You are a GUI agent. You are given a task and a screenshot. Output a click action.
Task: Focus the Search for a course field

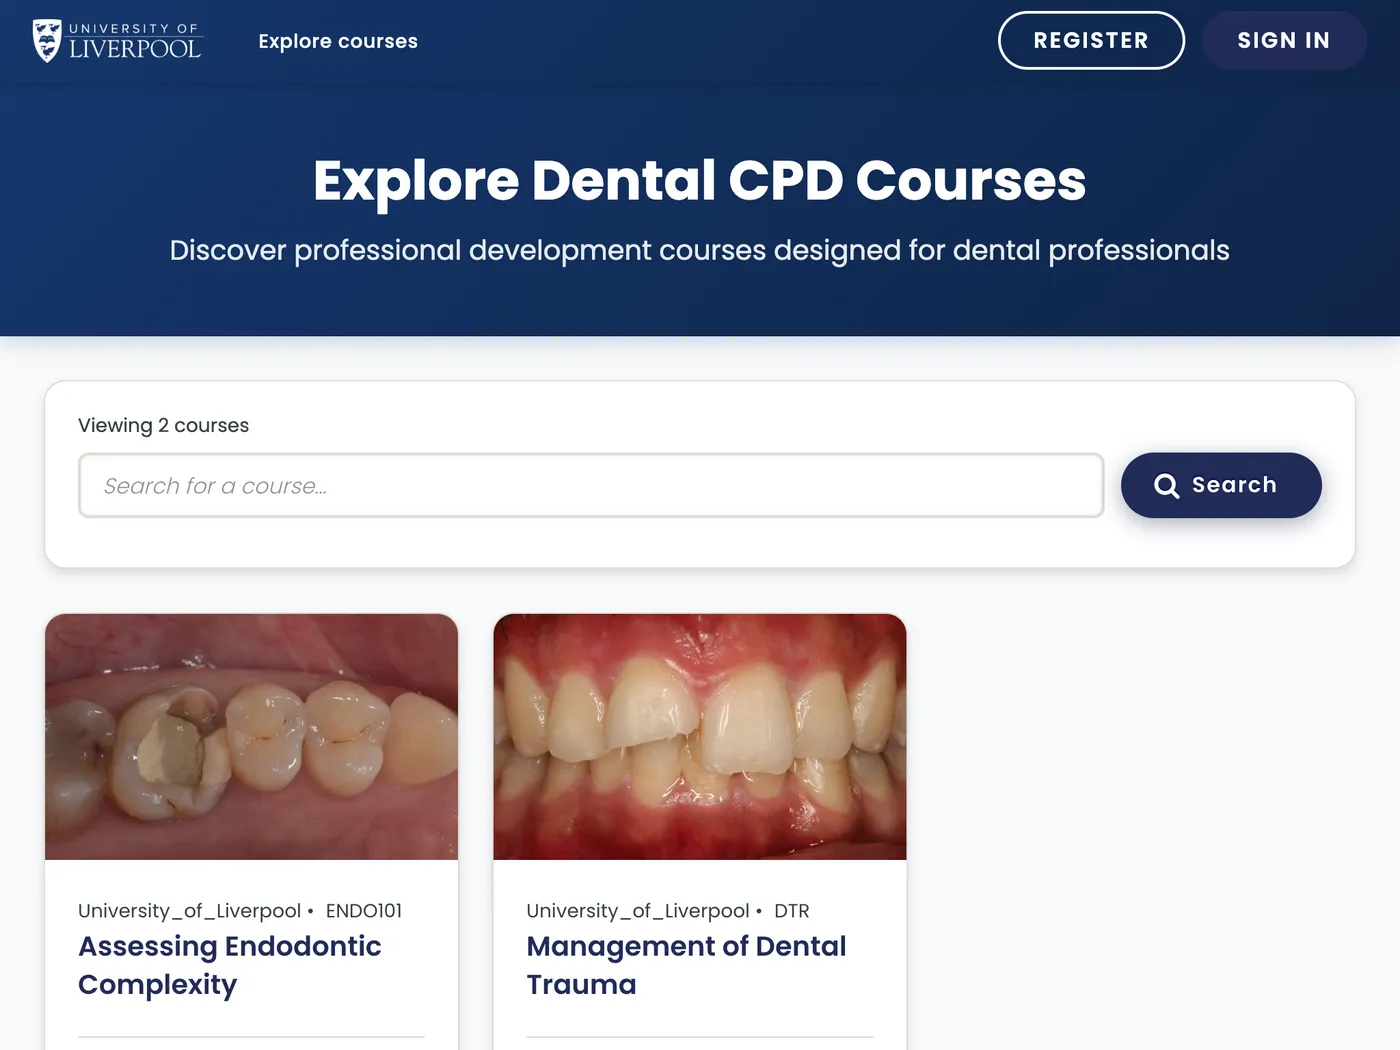click(x=591, y=485)
